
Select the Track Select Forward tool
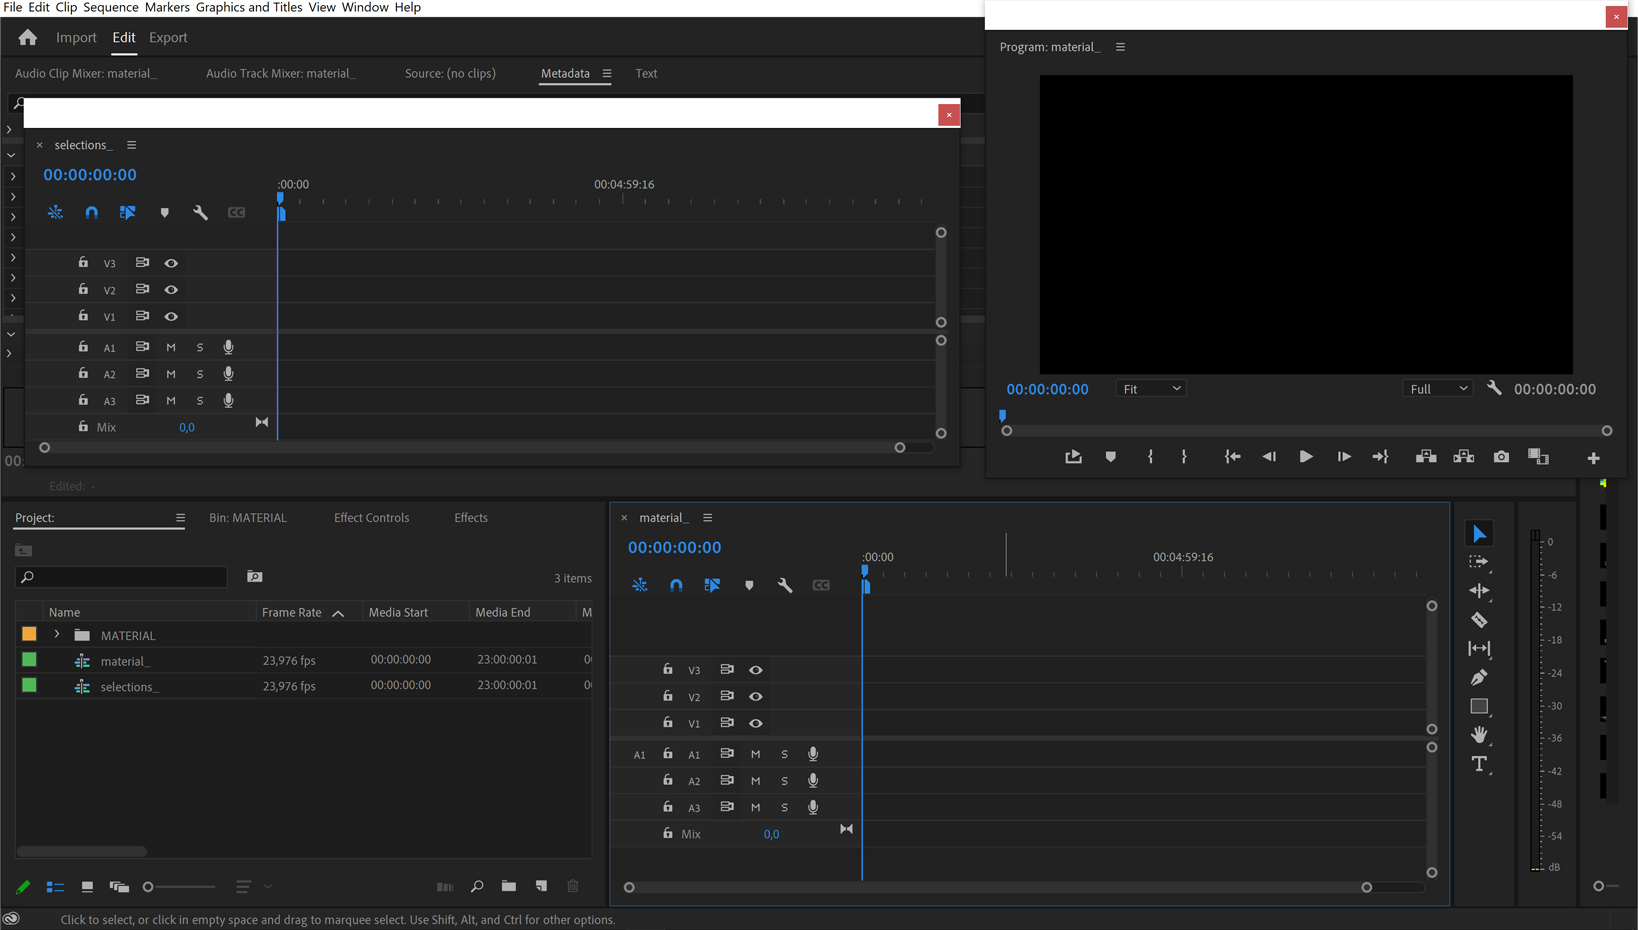(x=1480, y=561)
